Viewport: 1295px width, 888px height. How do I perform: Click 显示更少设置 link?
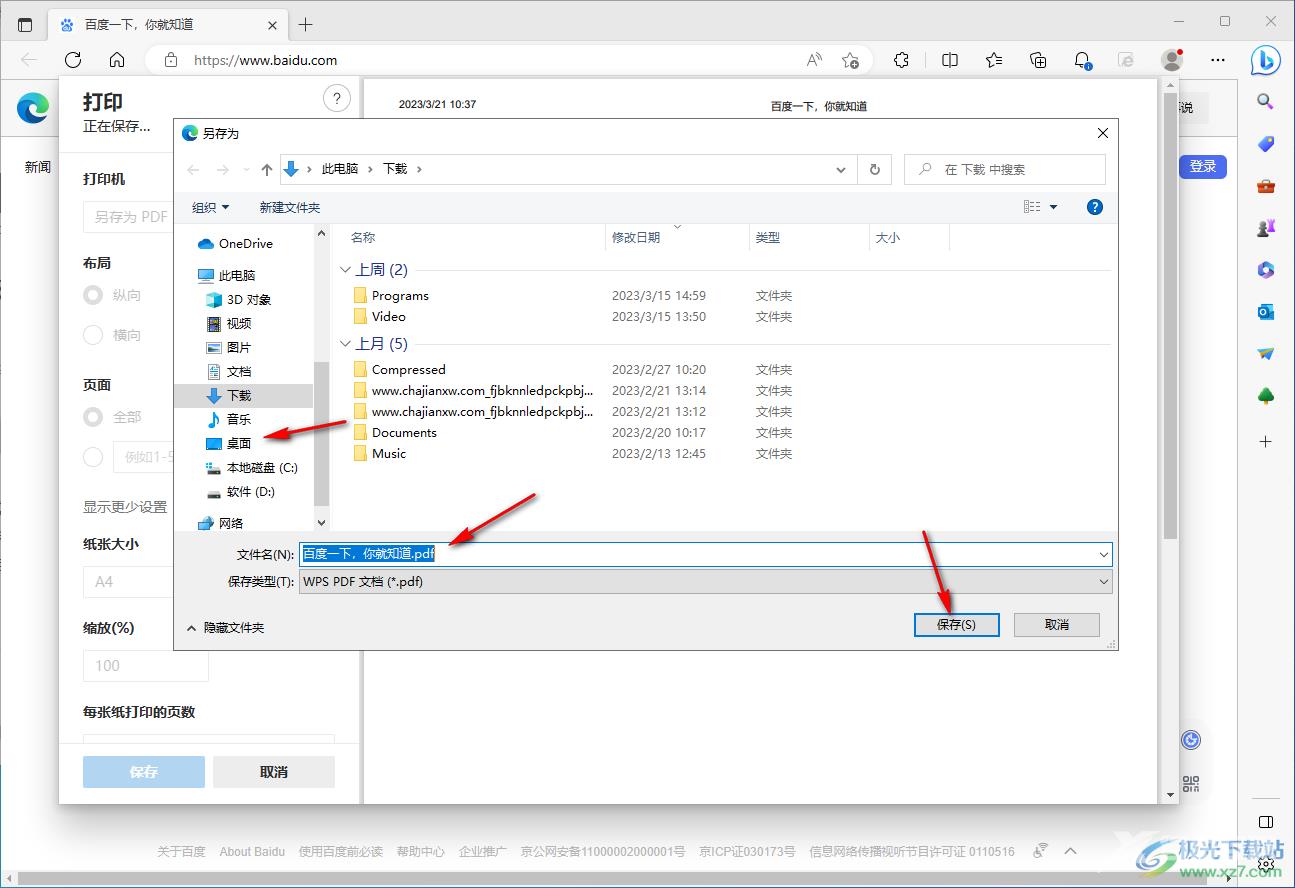coord(125,507)
